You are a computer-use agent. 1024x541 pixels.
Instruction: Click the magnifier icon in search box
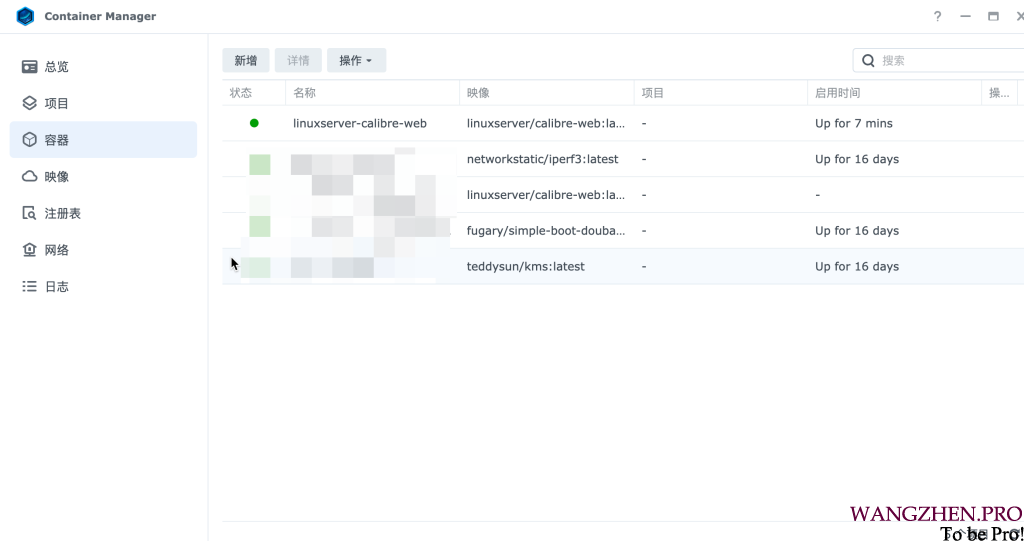pos(868,61)
